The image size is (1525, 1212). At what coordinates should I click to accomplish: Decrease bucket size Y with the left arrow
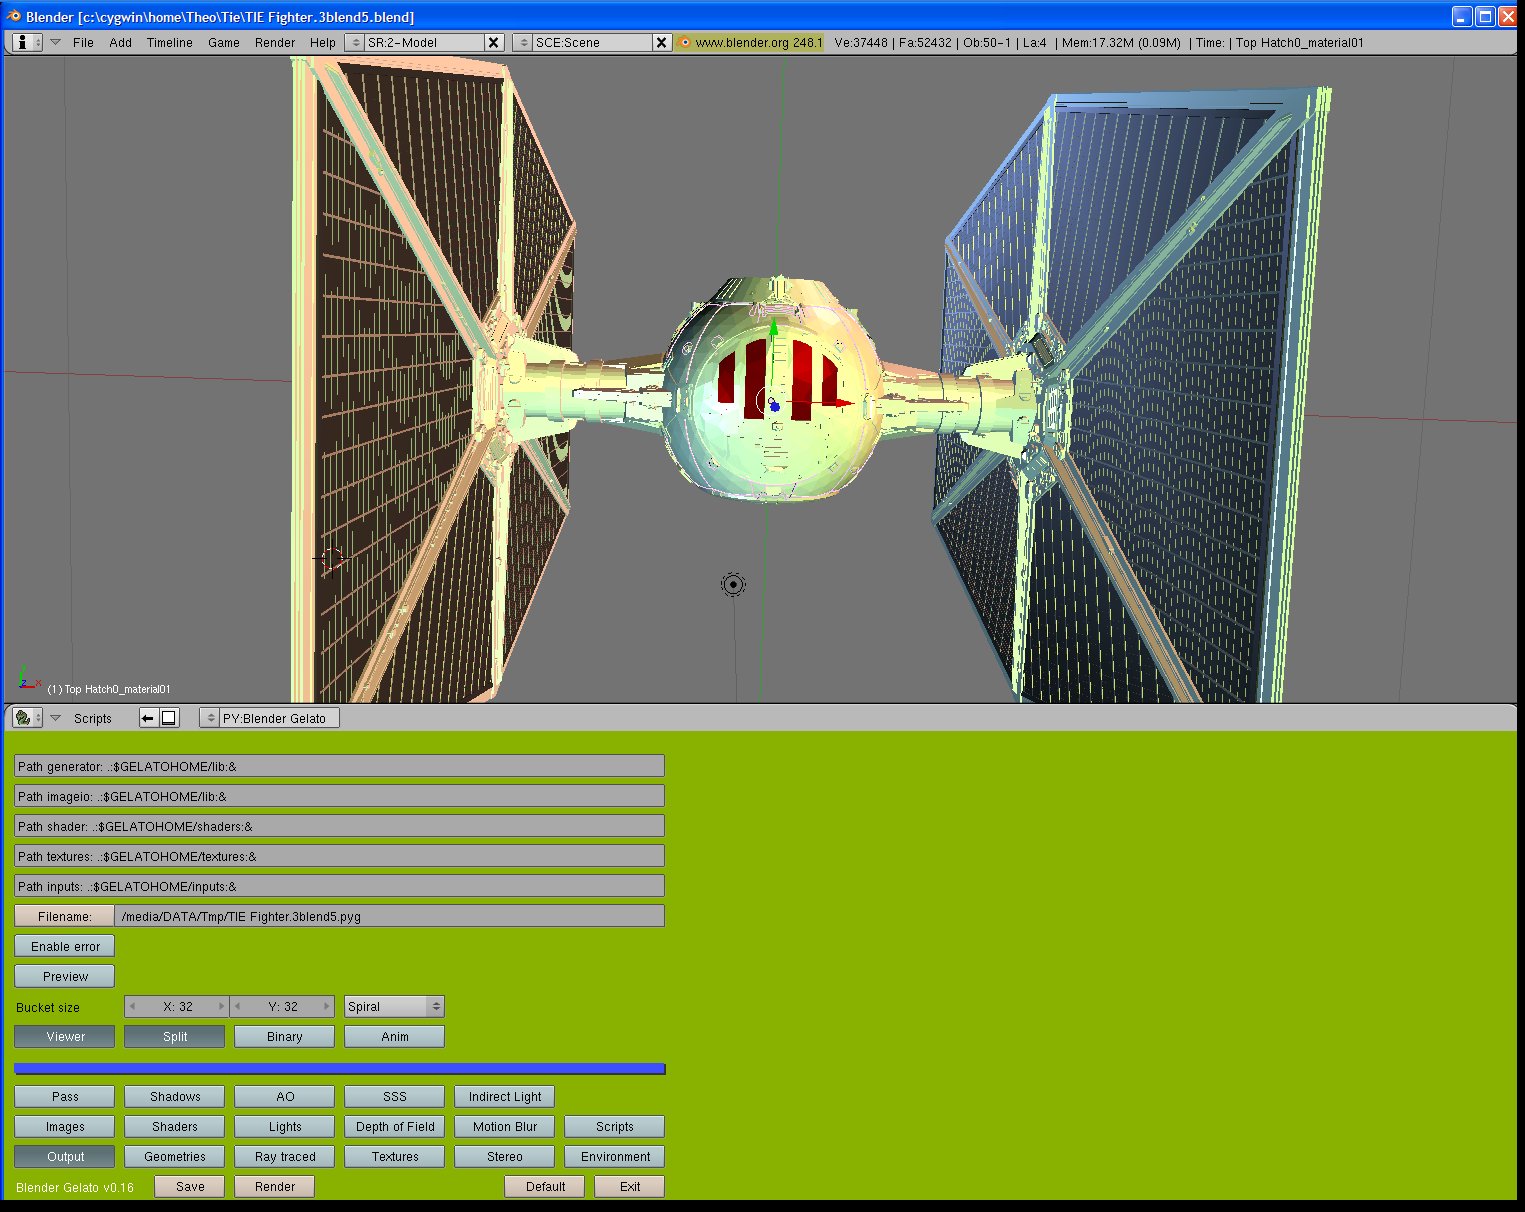coord(238,1007)
